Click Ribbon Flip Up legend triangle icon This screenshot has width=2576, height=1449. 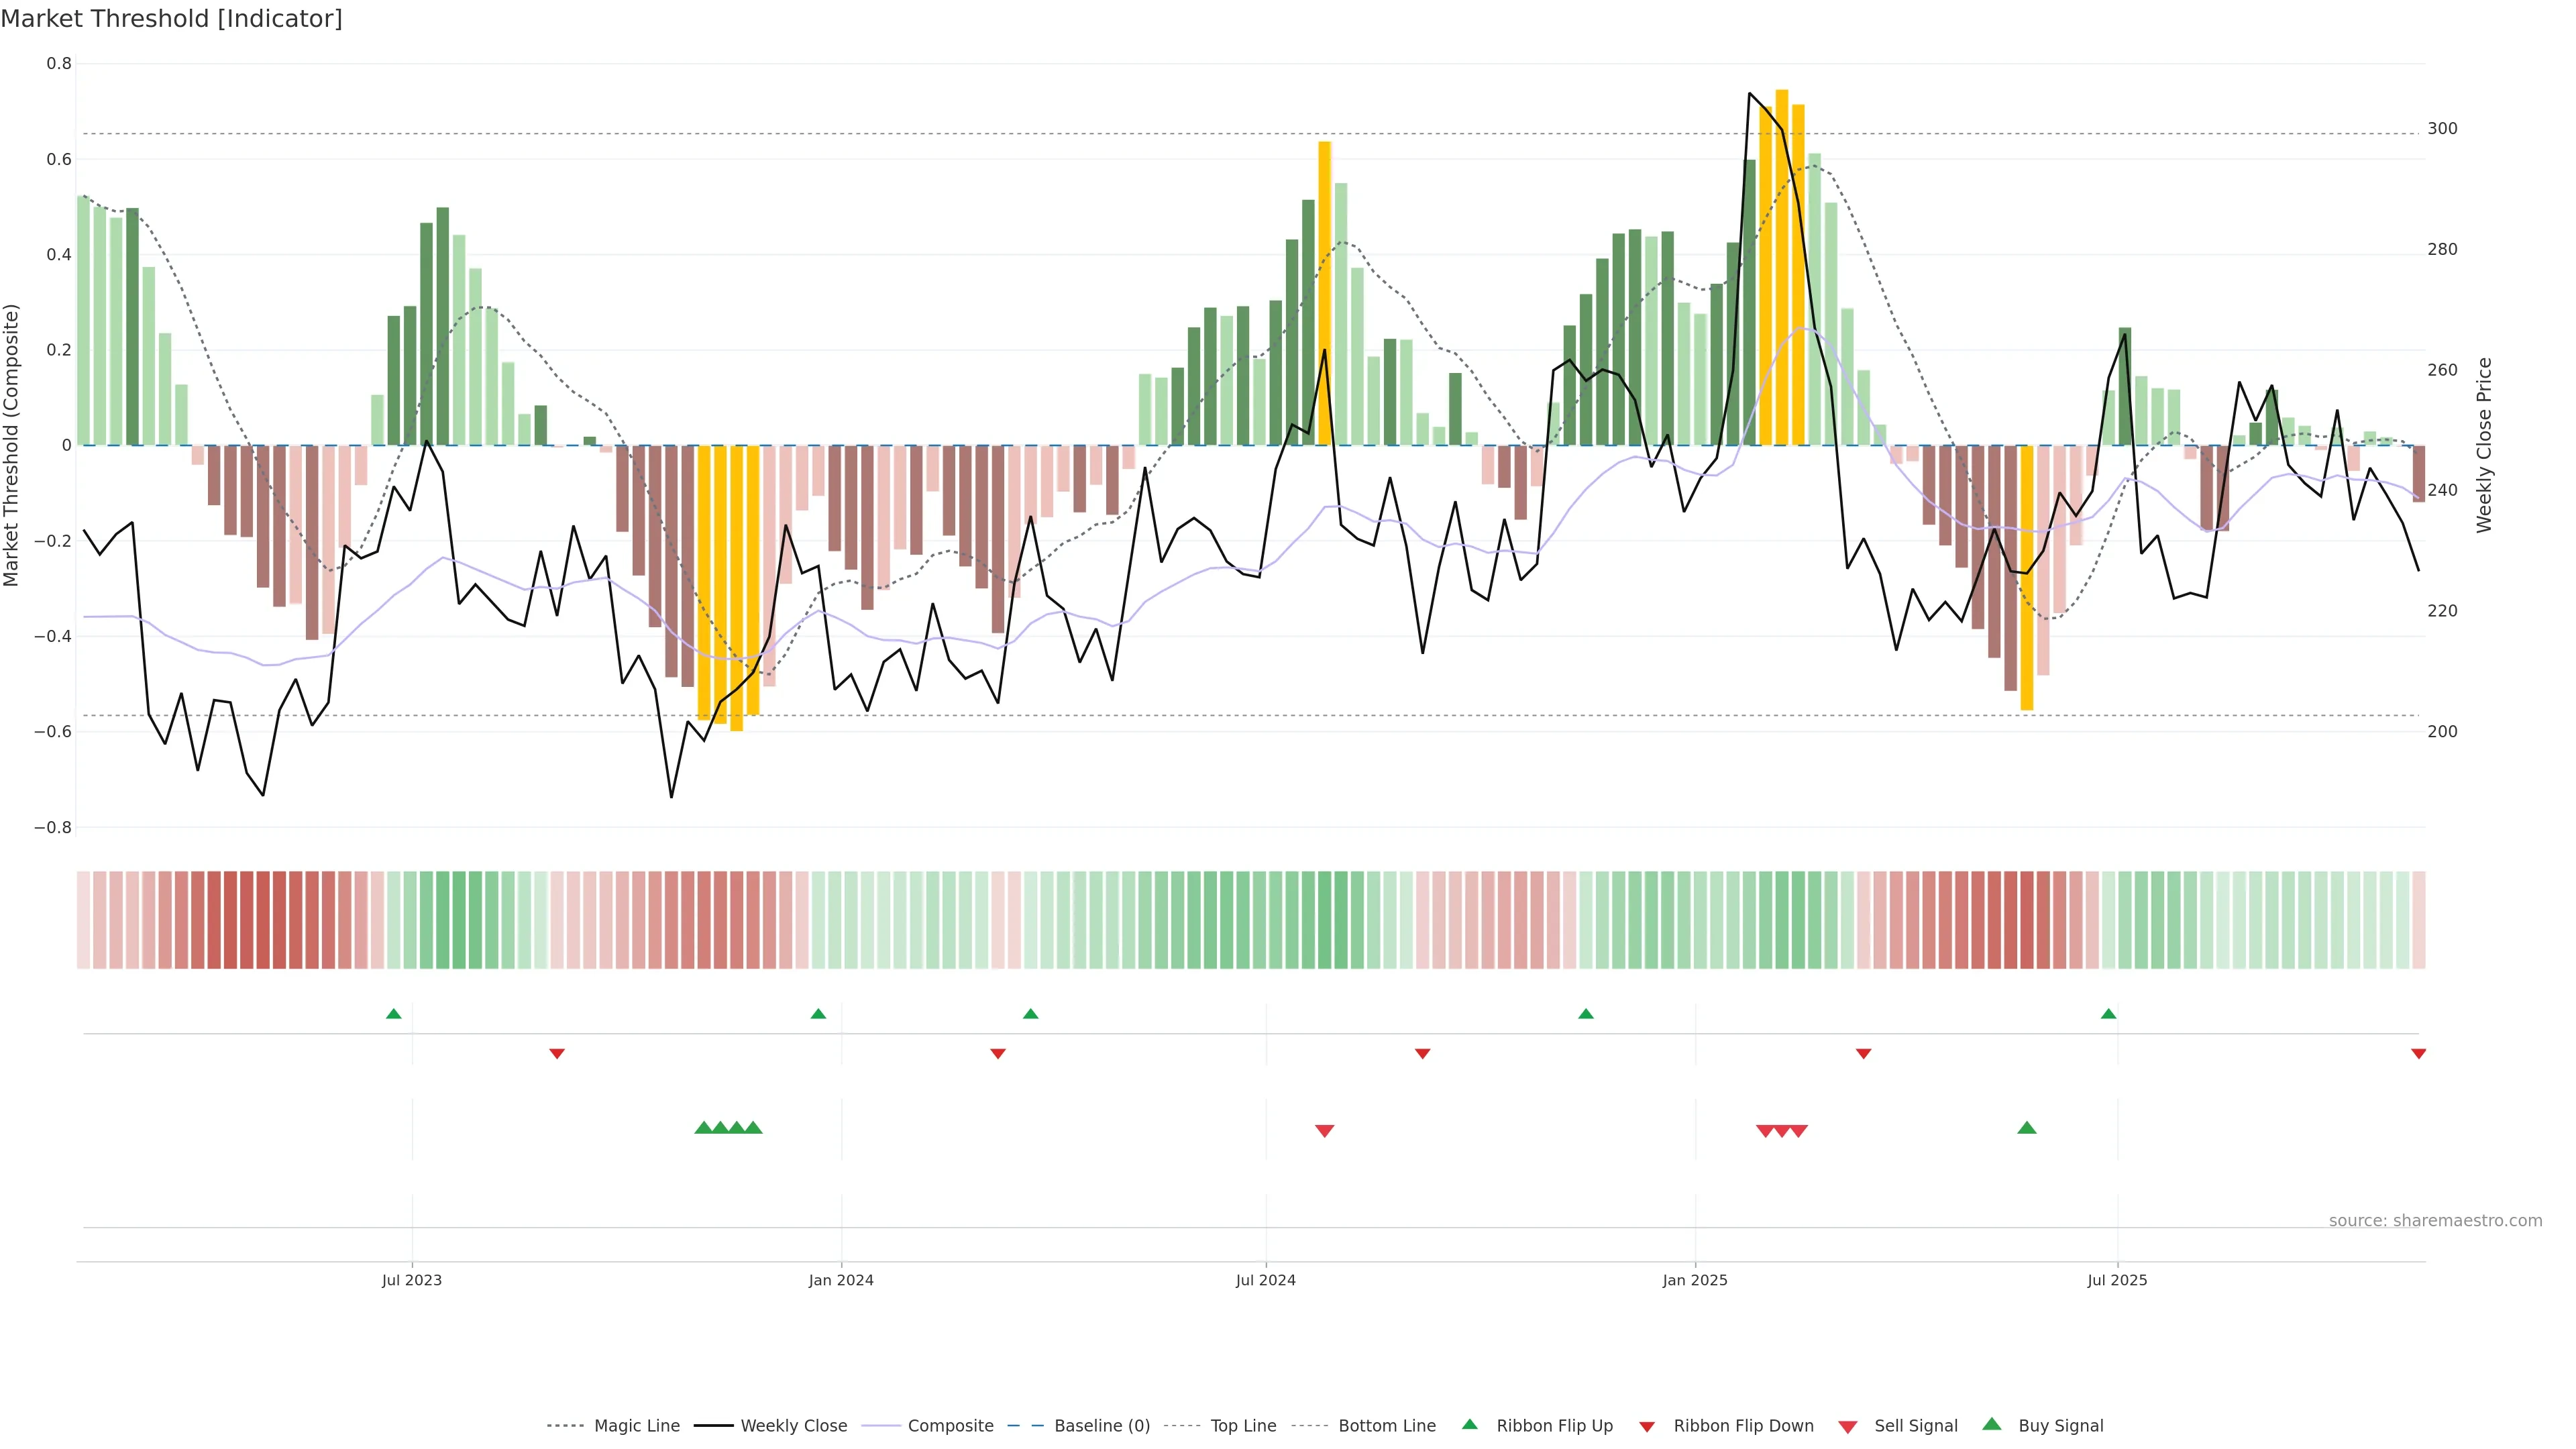tap(1470, 1424)
